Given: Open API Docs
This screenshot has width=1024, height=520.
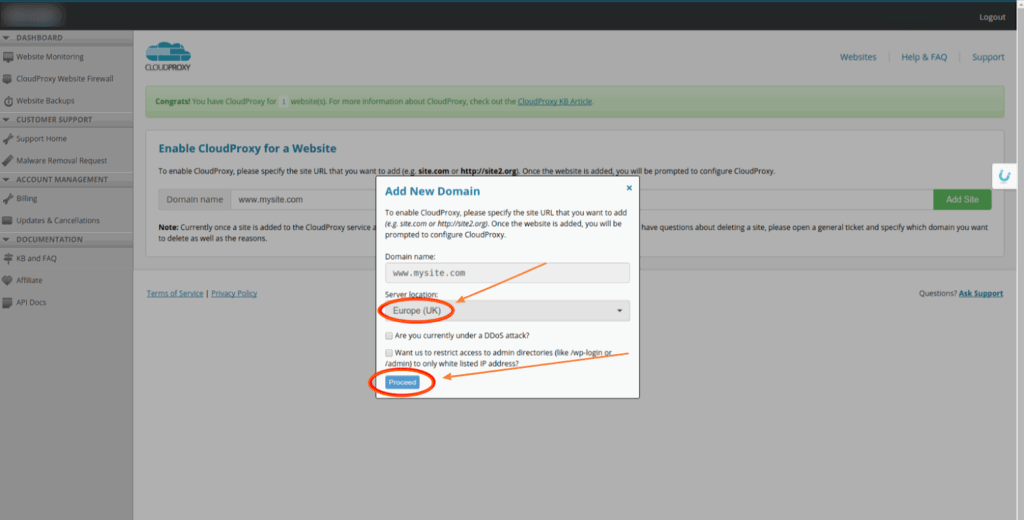Looking at the screenshot, I should click(x=31, y=302).
